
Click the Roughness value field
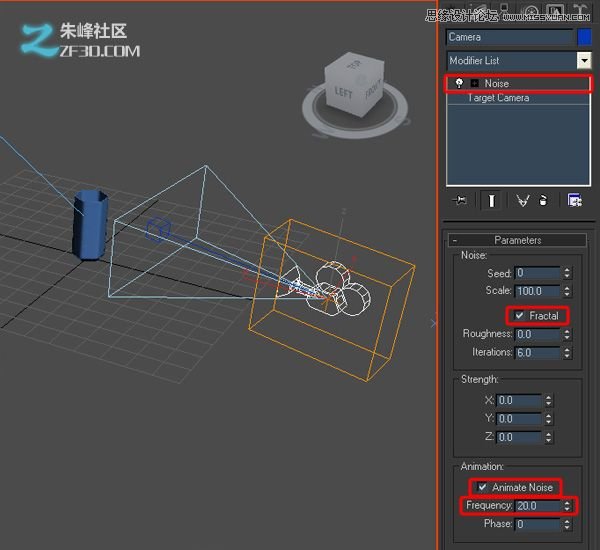click(537, 334)
